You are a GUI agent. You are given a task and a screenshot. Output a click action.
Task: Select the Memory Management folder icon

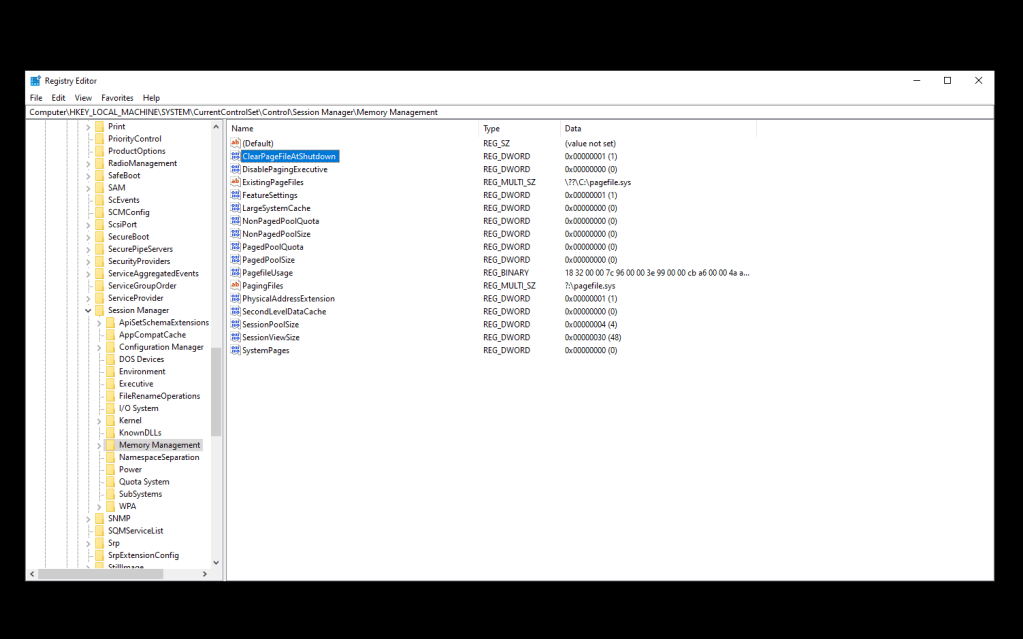(x=110, y=445)
